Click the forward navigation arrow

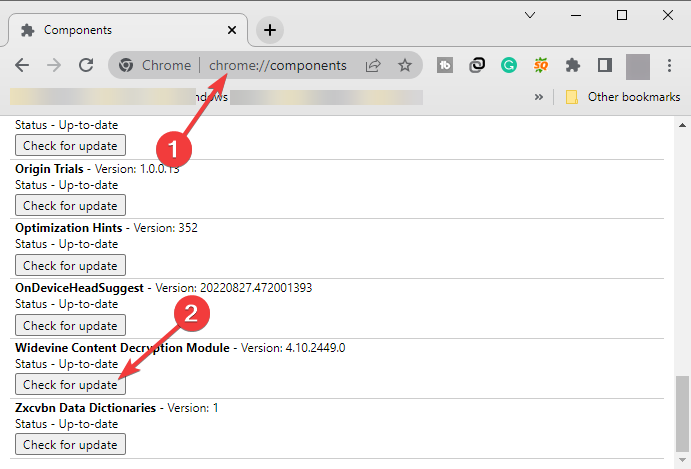(54, 65)
